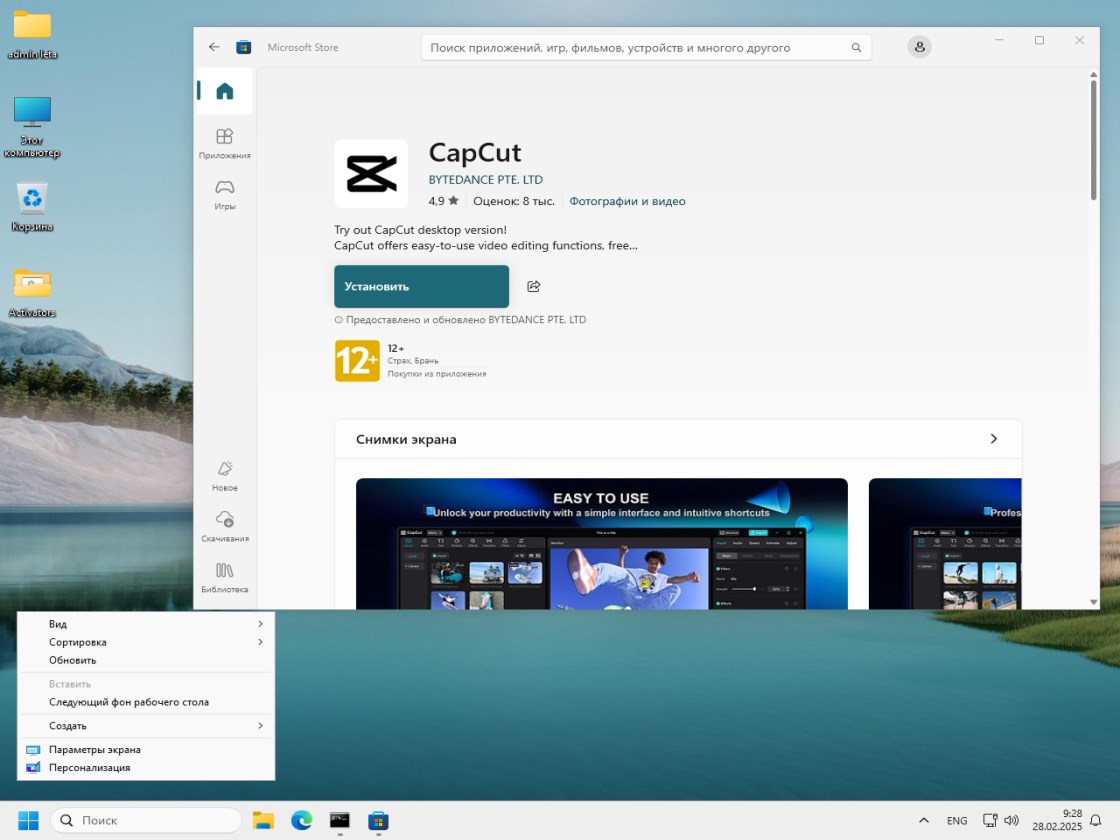Open notifications bell icon

point(1096,820)
